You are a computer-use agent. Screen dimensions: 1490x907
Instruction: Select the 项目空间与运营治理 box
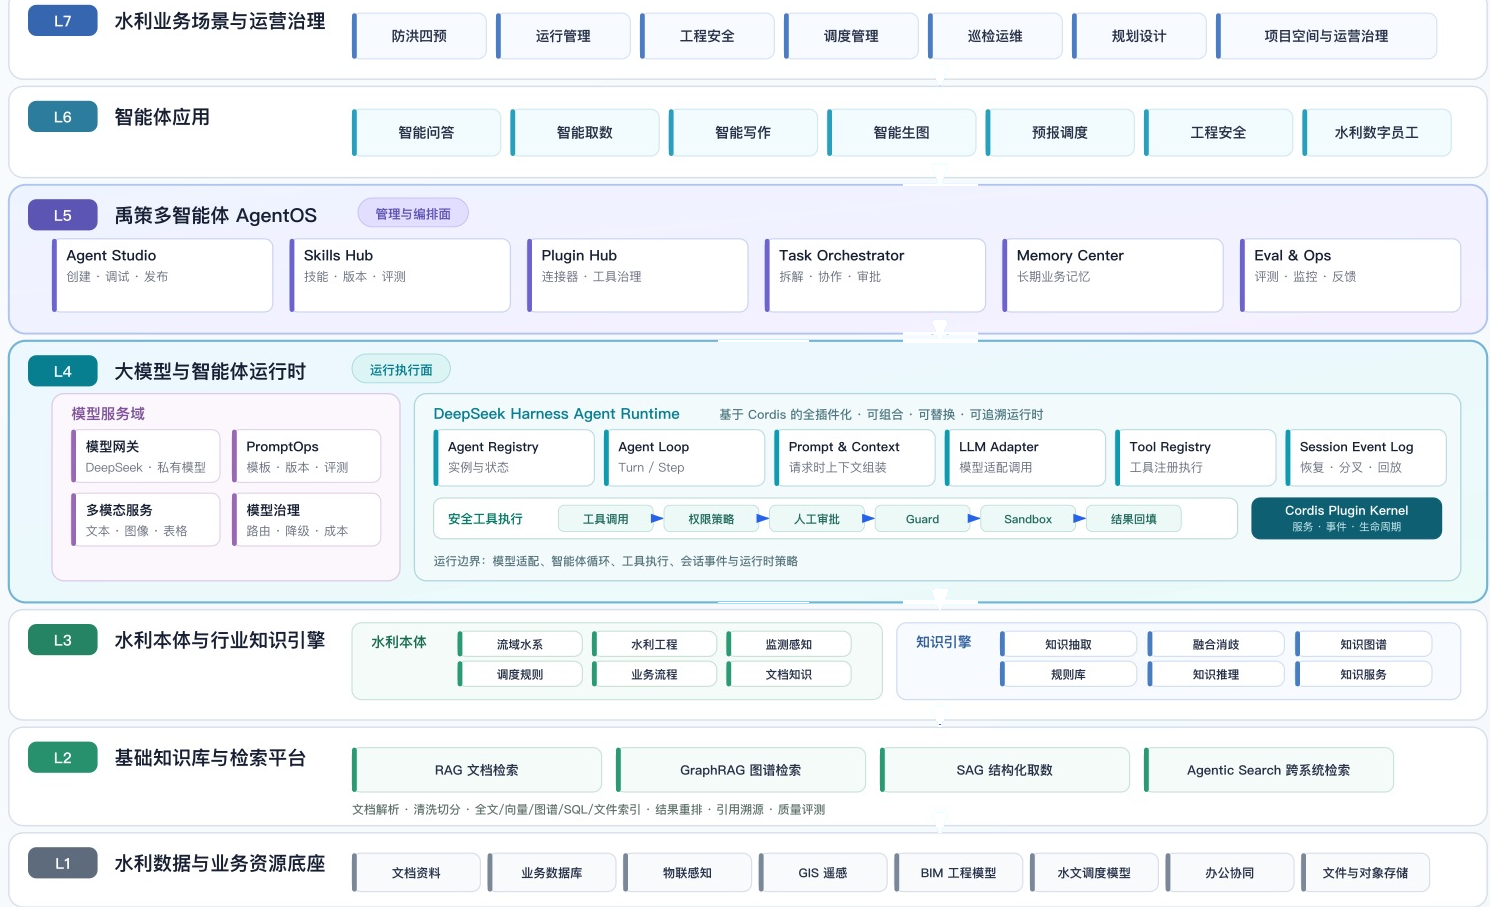1327,36
